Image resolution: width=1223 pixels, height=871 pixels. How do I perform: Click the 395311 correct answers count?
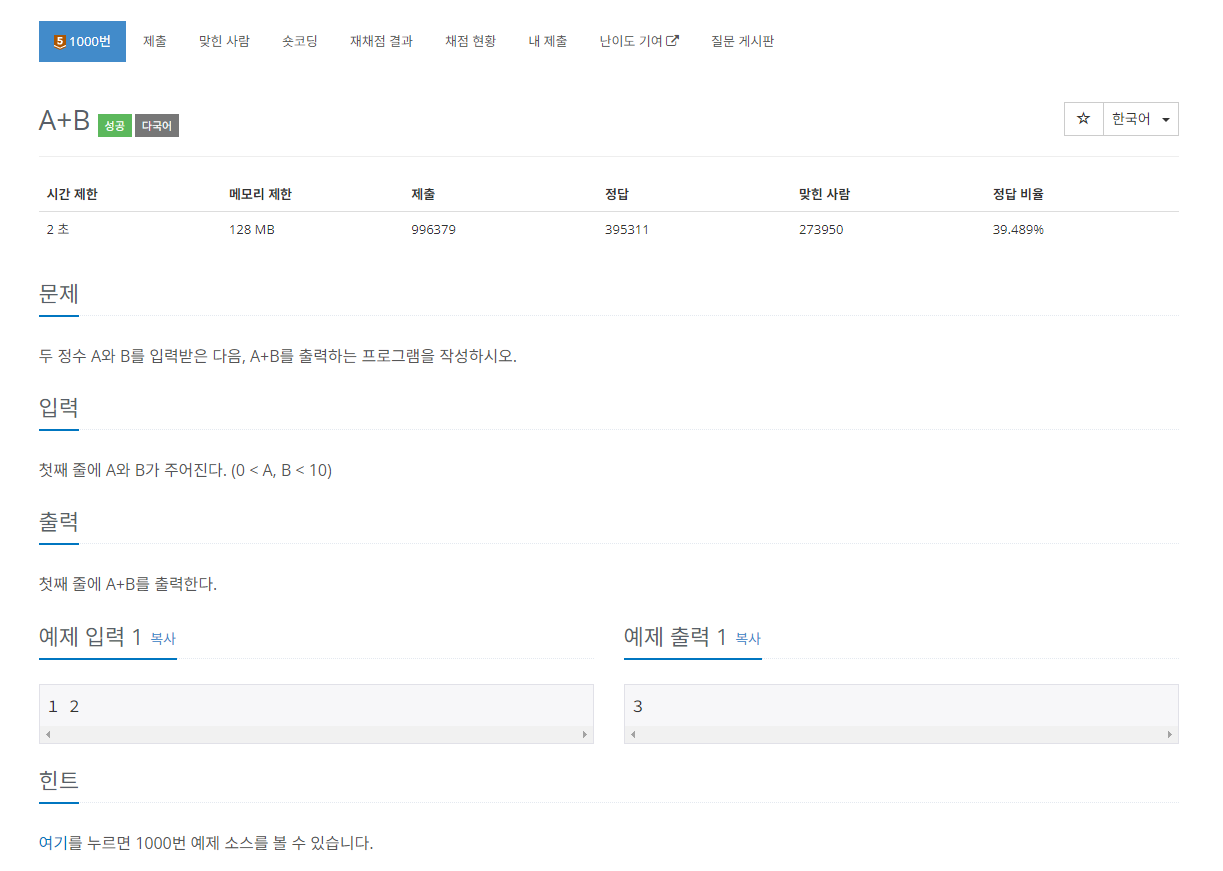point(627,229)
